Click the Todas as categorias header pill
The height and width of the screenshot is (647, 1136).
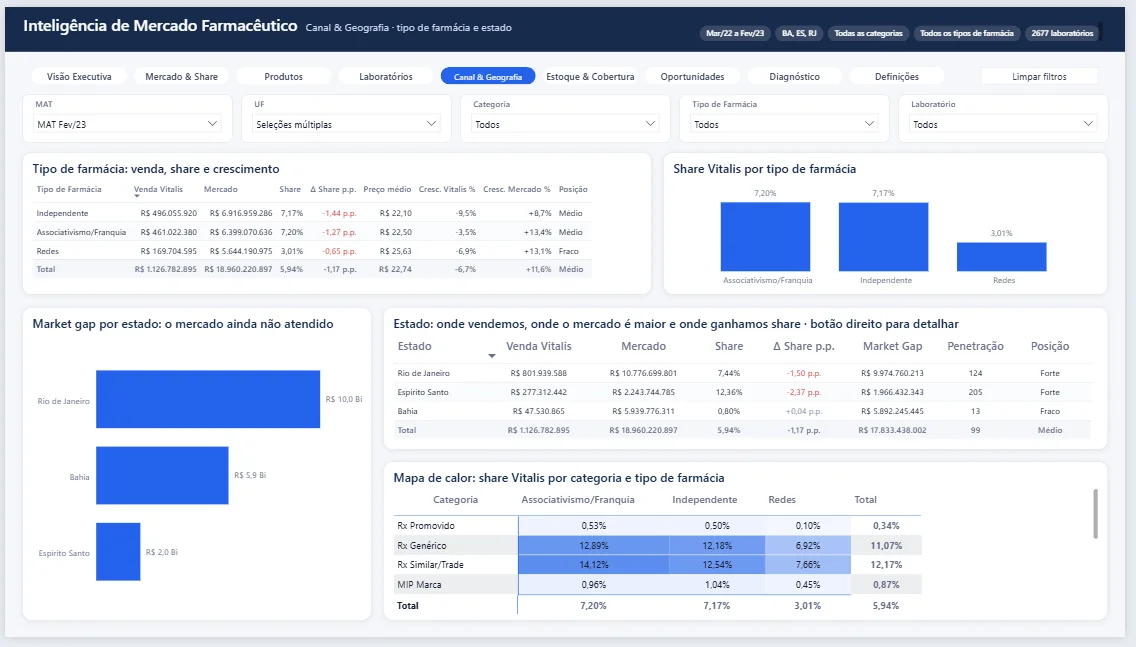click(868, 33)
